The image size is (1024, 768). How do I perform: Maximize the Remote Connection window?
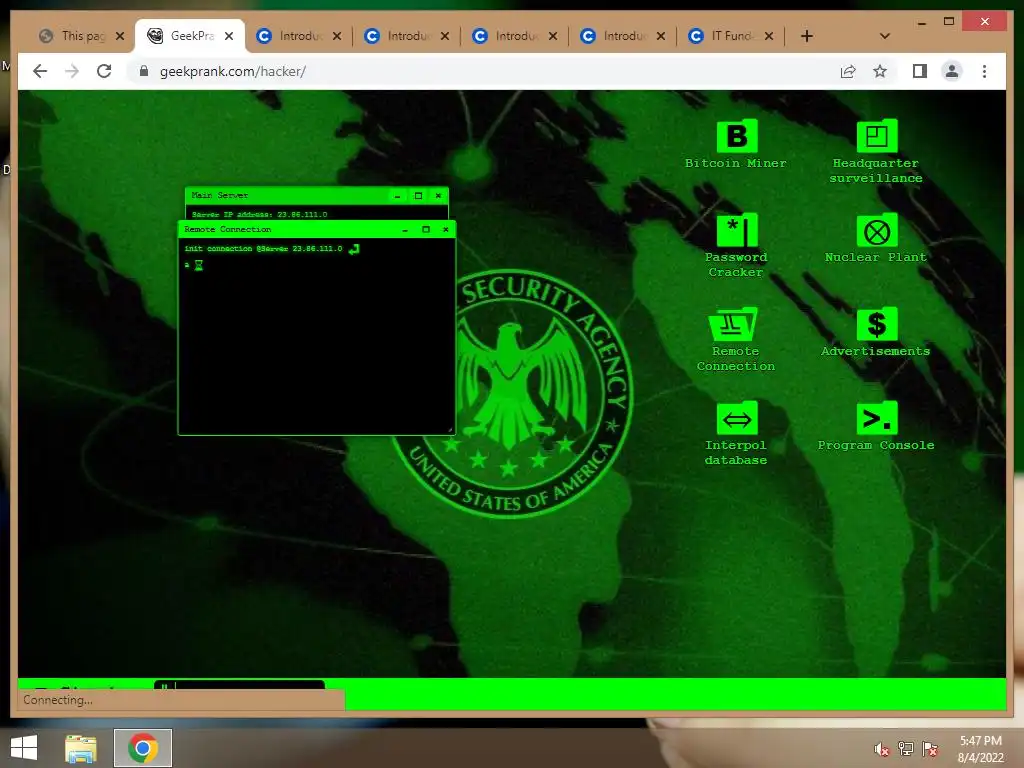(x=426, y=229)
